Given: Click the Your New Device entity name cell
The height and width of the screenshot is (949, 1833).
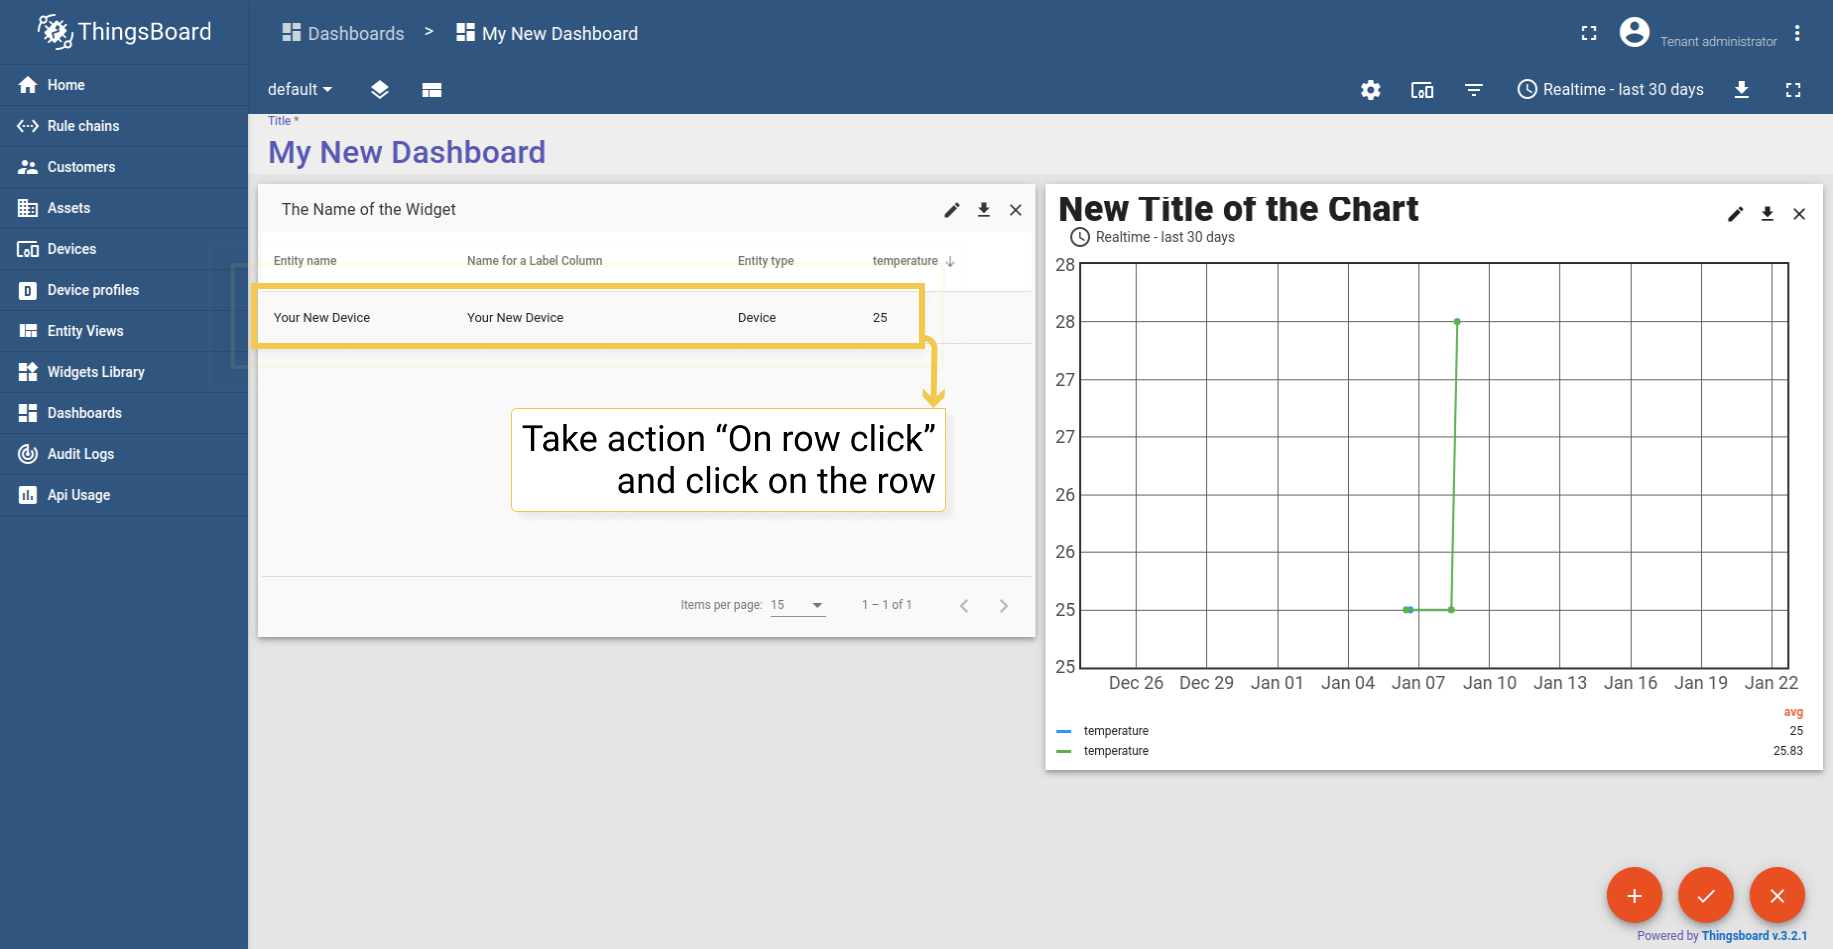Looking at the screenshot, I should pyautogui.click(x=322, y=318).
